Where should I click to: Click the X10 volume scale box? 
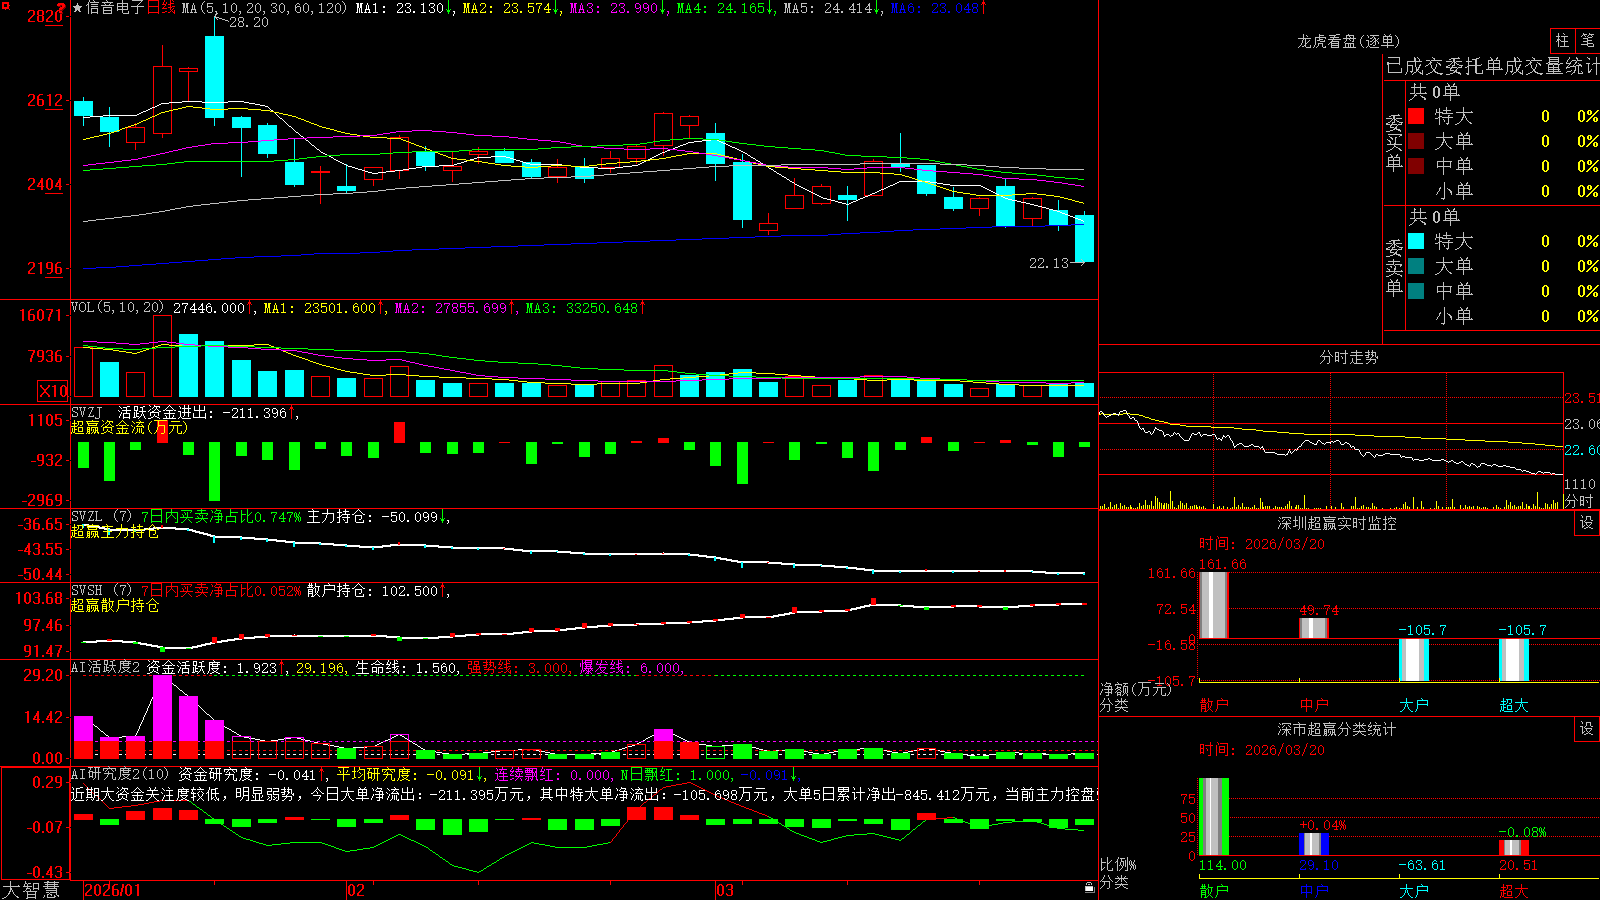click(53, 391)
